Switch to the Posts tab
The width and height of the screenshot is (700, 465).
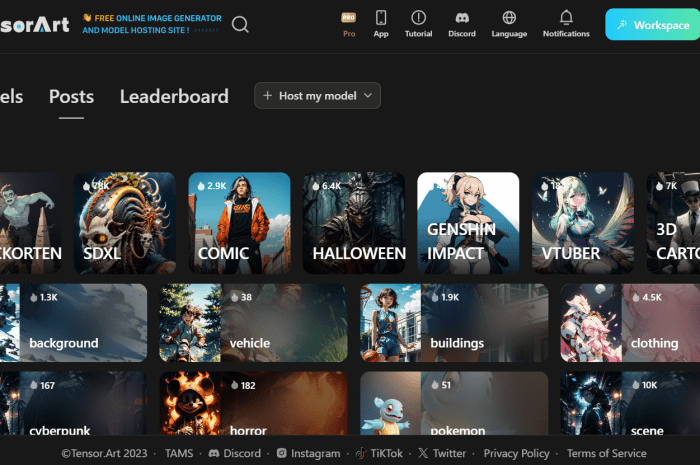pyautogui.click(x=71, y=96)
